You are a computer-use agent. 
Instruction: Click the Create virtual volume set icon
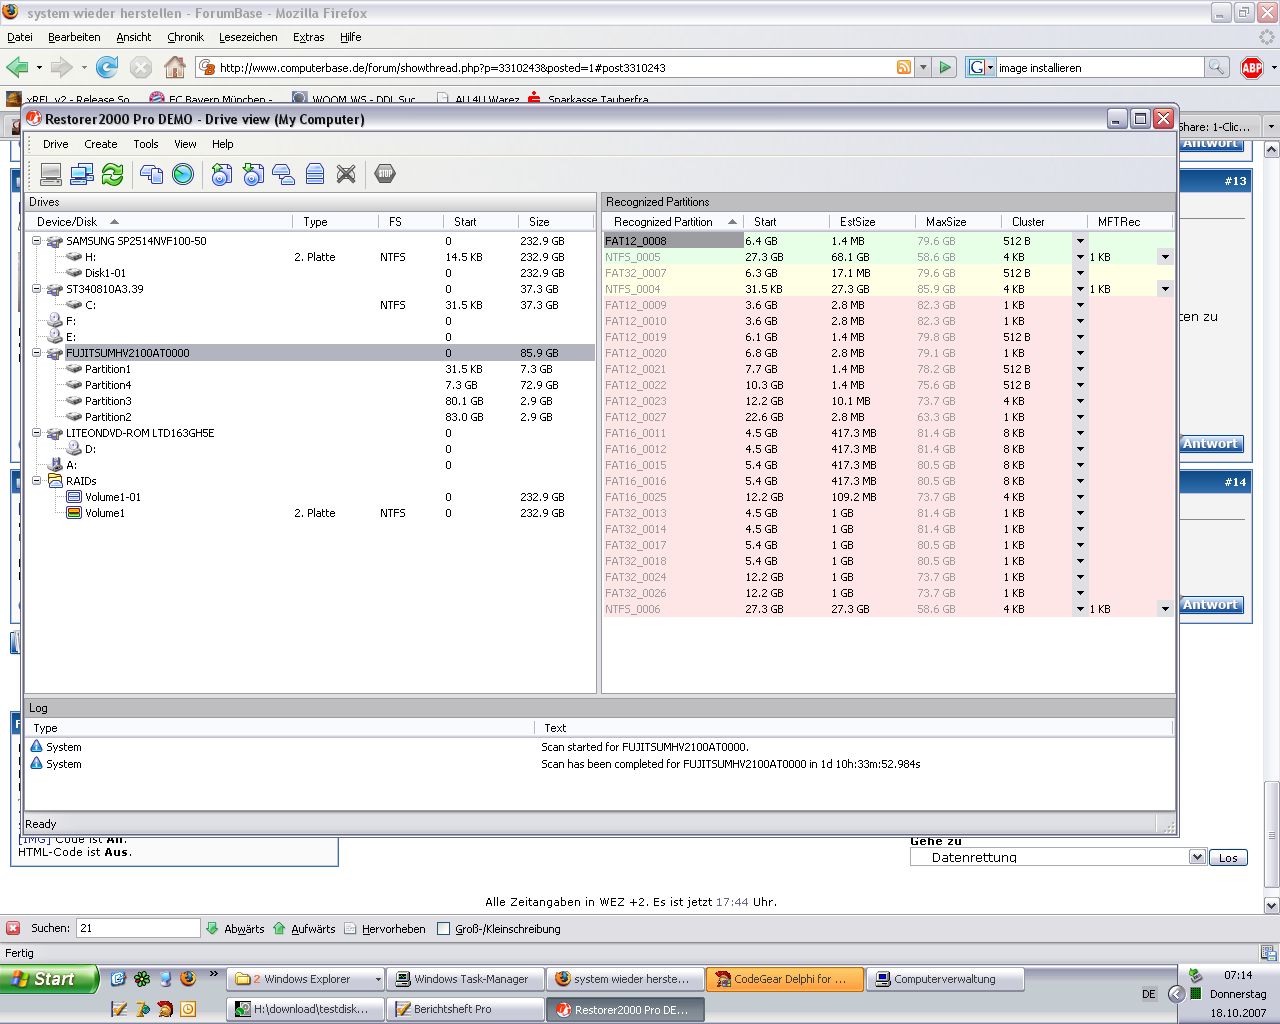click(x=284, y=174)
